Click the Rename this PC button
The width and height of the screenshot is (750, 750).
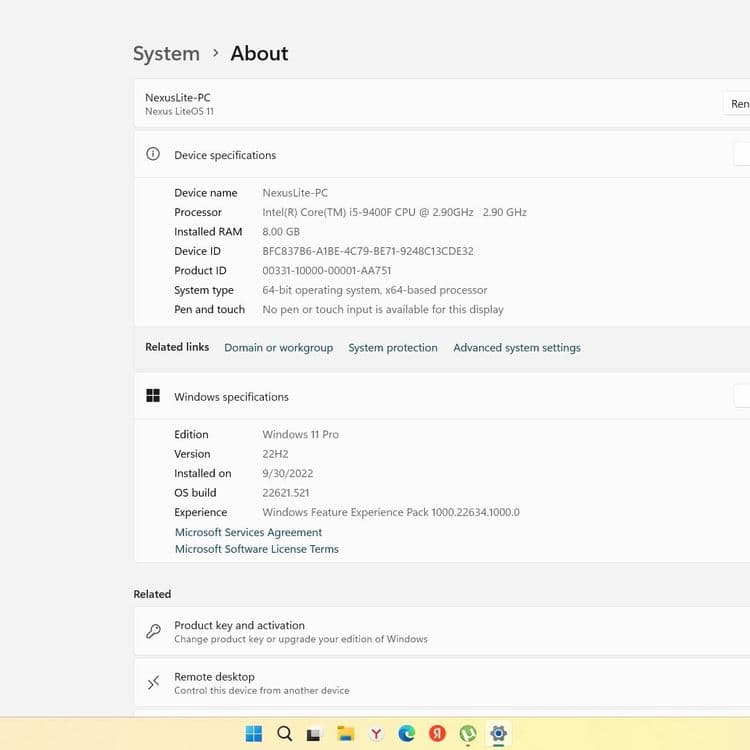click(737, 104)
